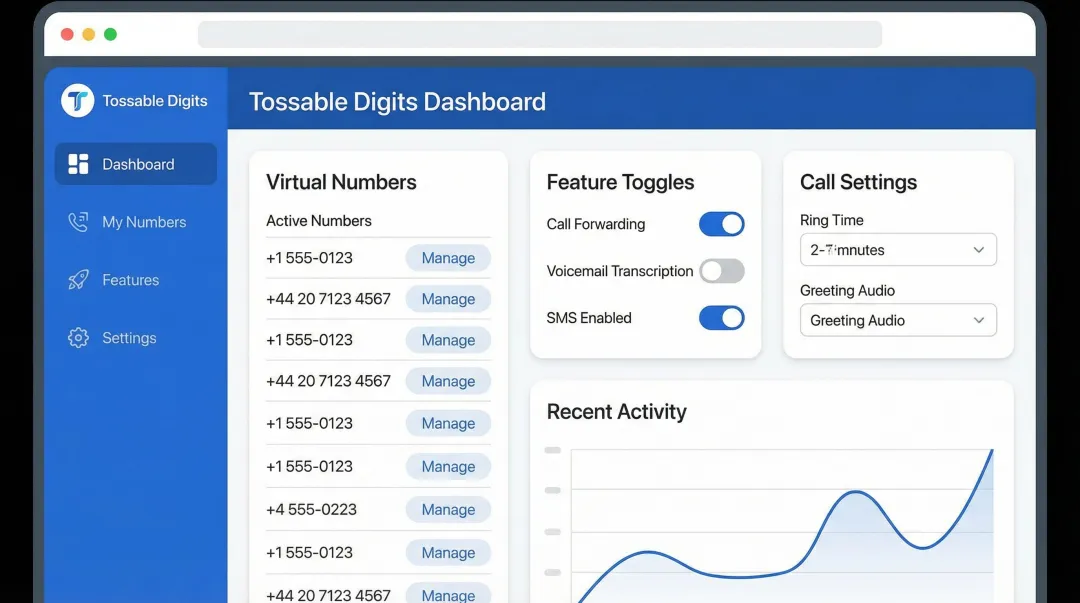Click the My Numbers phone icon
Image resolution: width=1080 pixels, height=603 pixels.
(78, 221)
